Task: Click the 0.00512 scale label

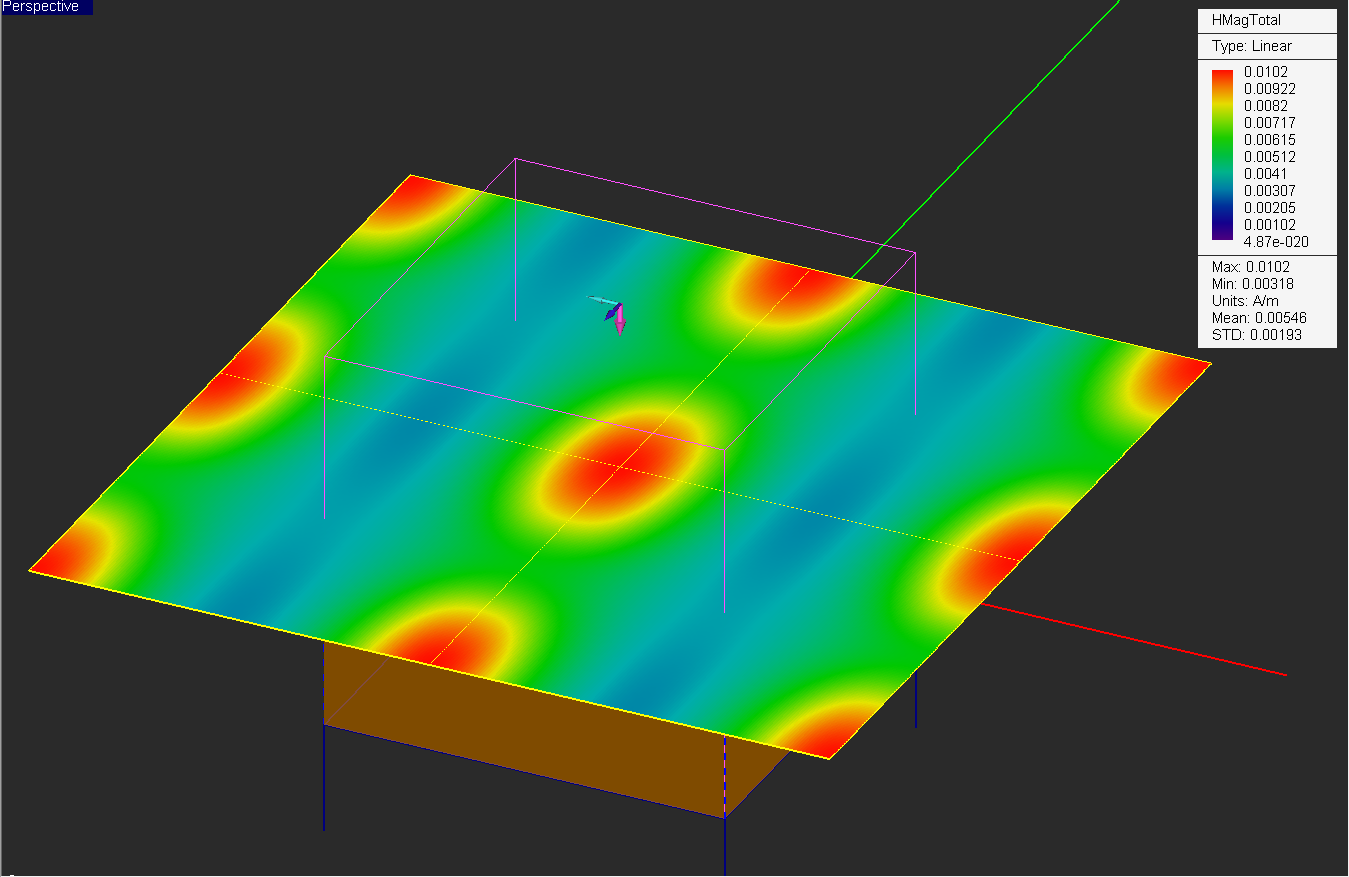Action: tap(1269, 157)
